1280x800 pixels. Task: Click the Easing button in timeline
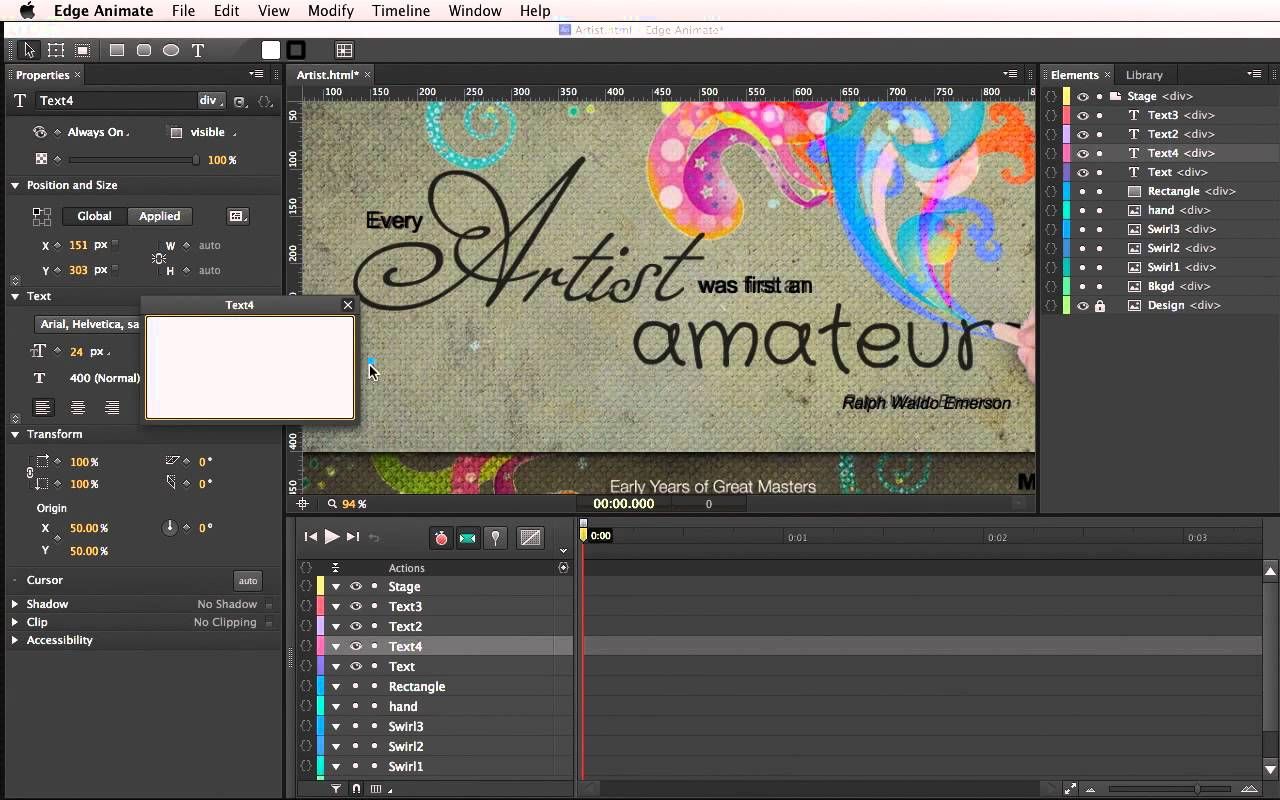pyautogui.click(x=531, y=538)
